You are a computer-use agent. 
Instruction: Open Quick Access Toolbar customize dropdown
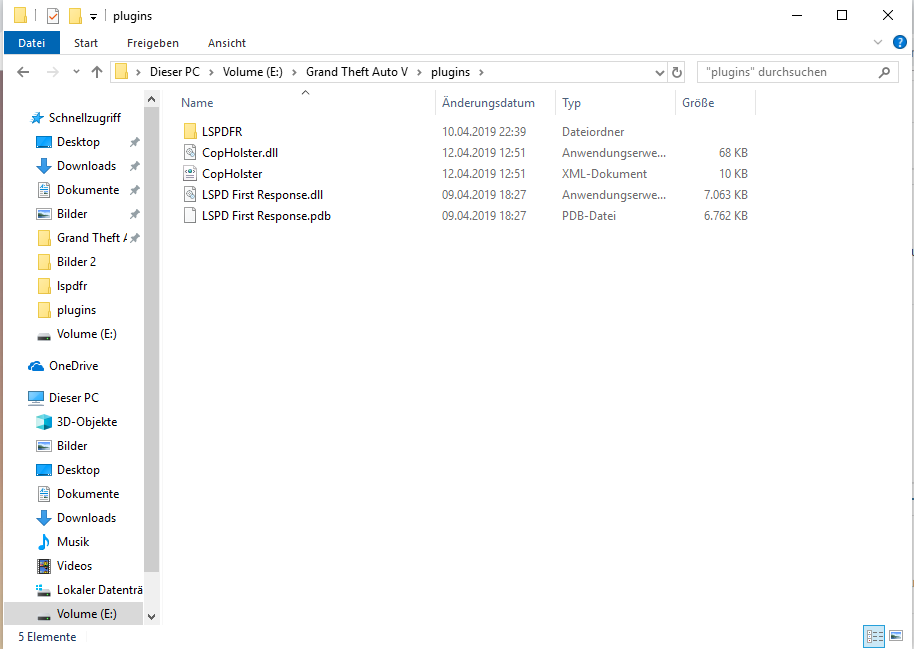93,17
